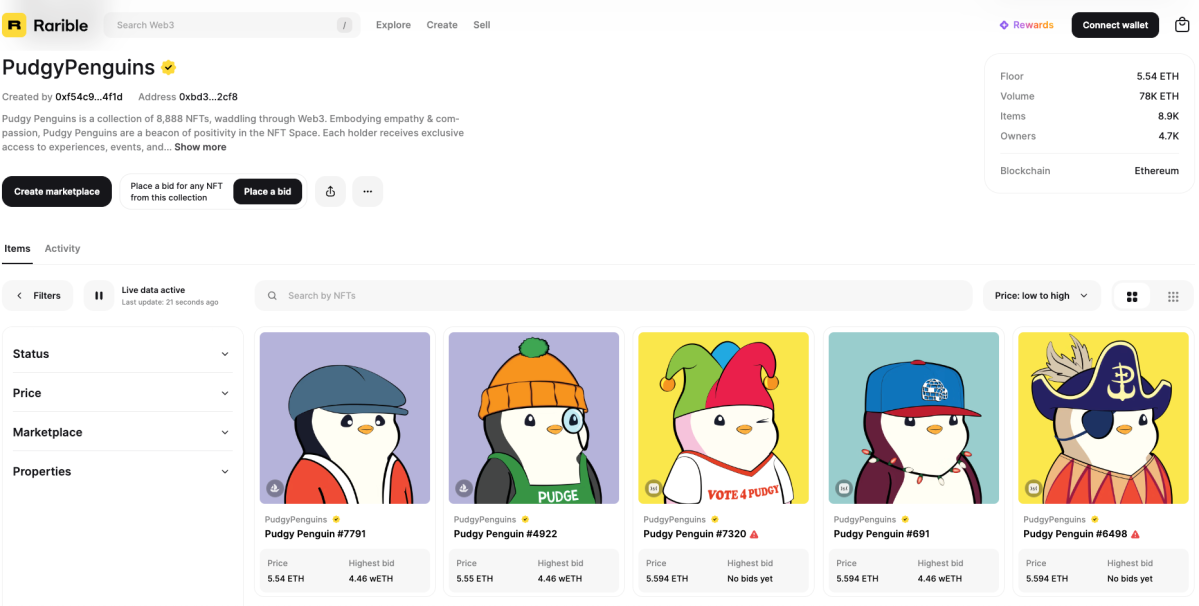Click the Rarible logo icon
1199x606 pixels.
pos(14,25)
